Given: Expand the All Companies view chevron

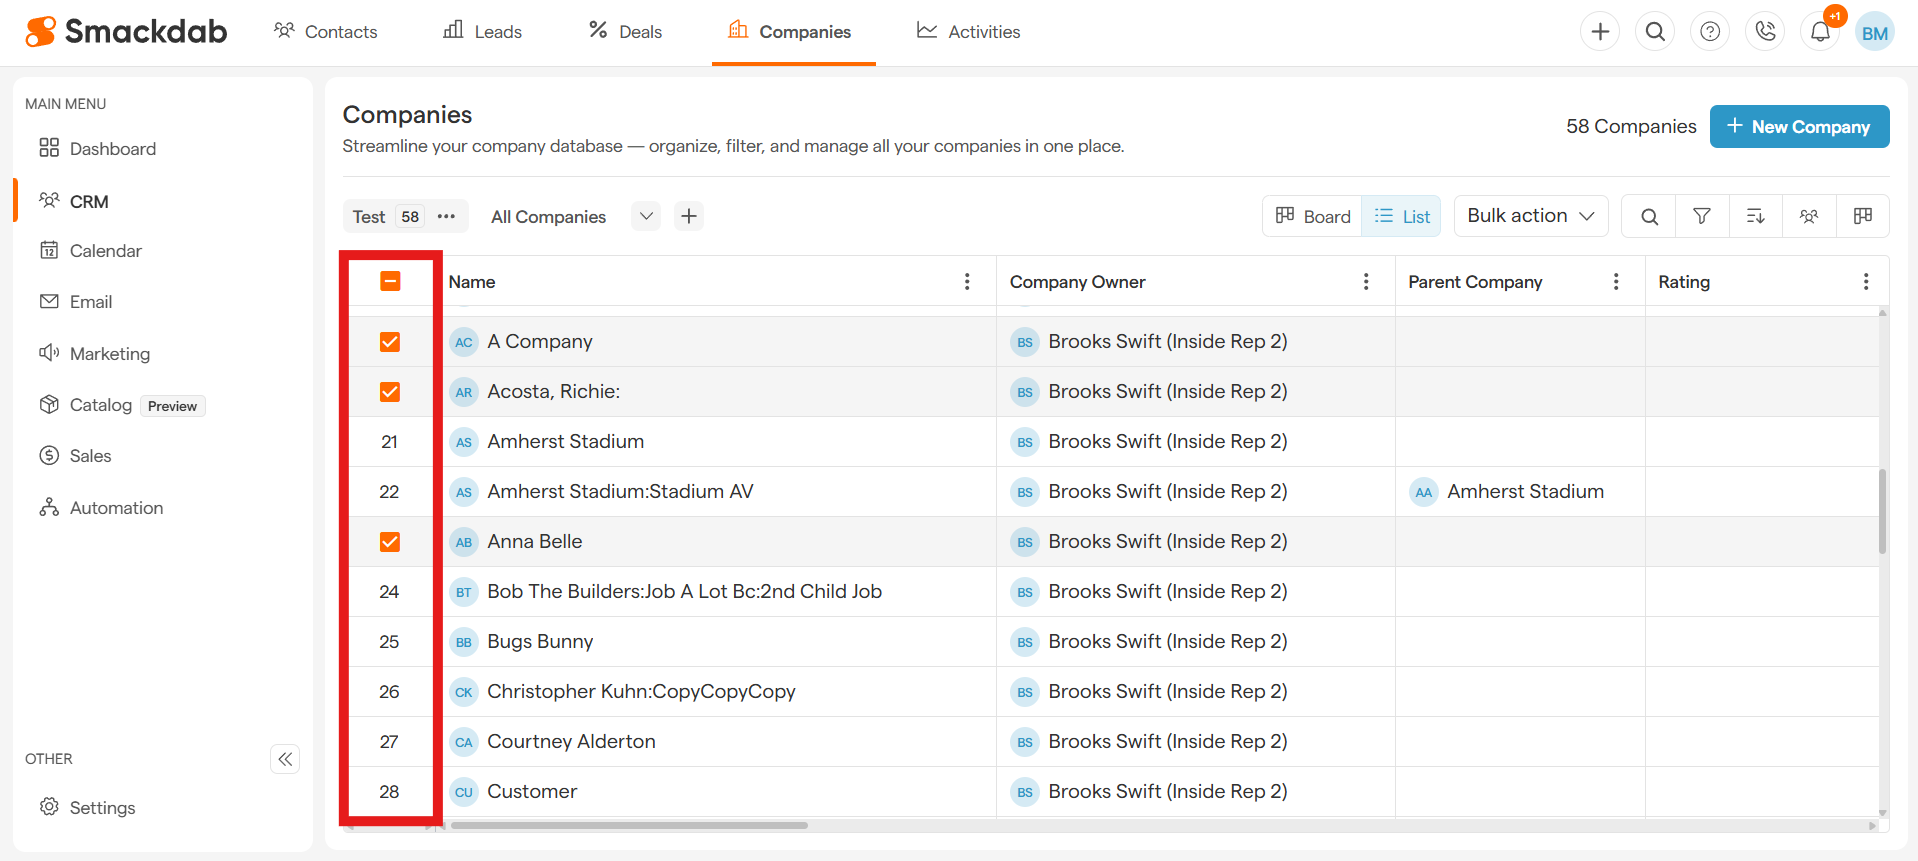Looking at the screenshot, I should (646, 216).
